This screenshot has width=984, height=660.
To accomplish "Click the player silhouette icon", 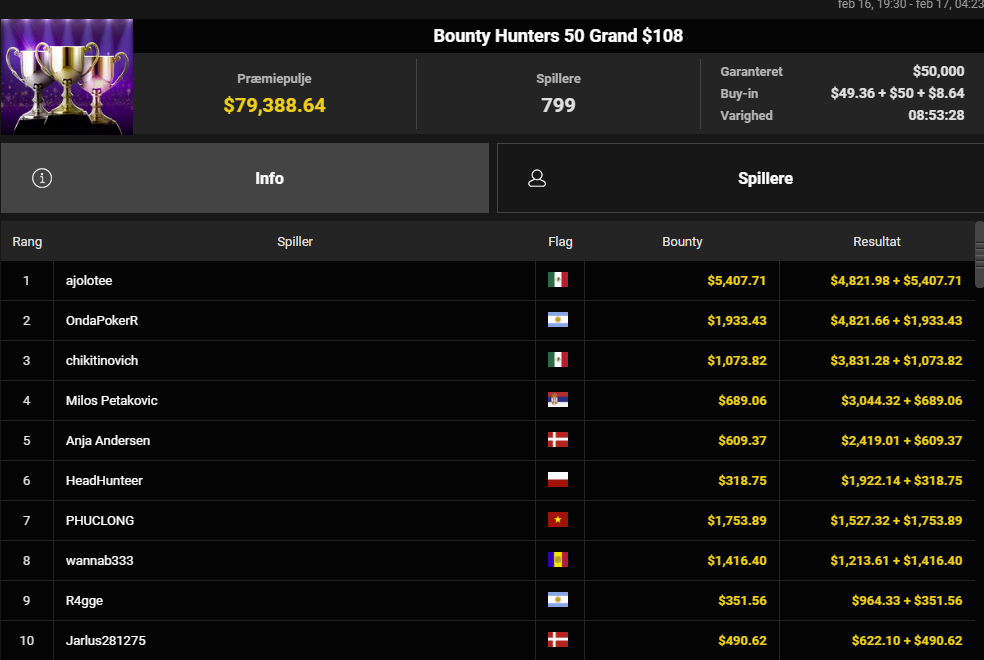I will pyautogui.click(x=537, y=178).
